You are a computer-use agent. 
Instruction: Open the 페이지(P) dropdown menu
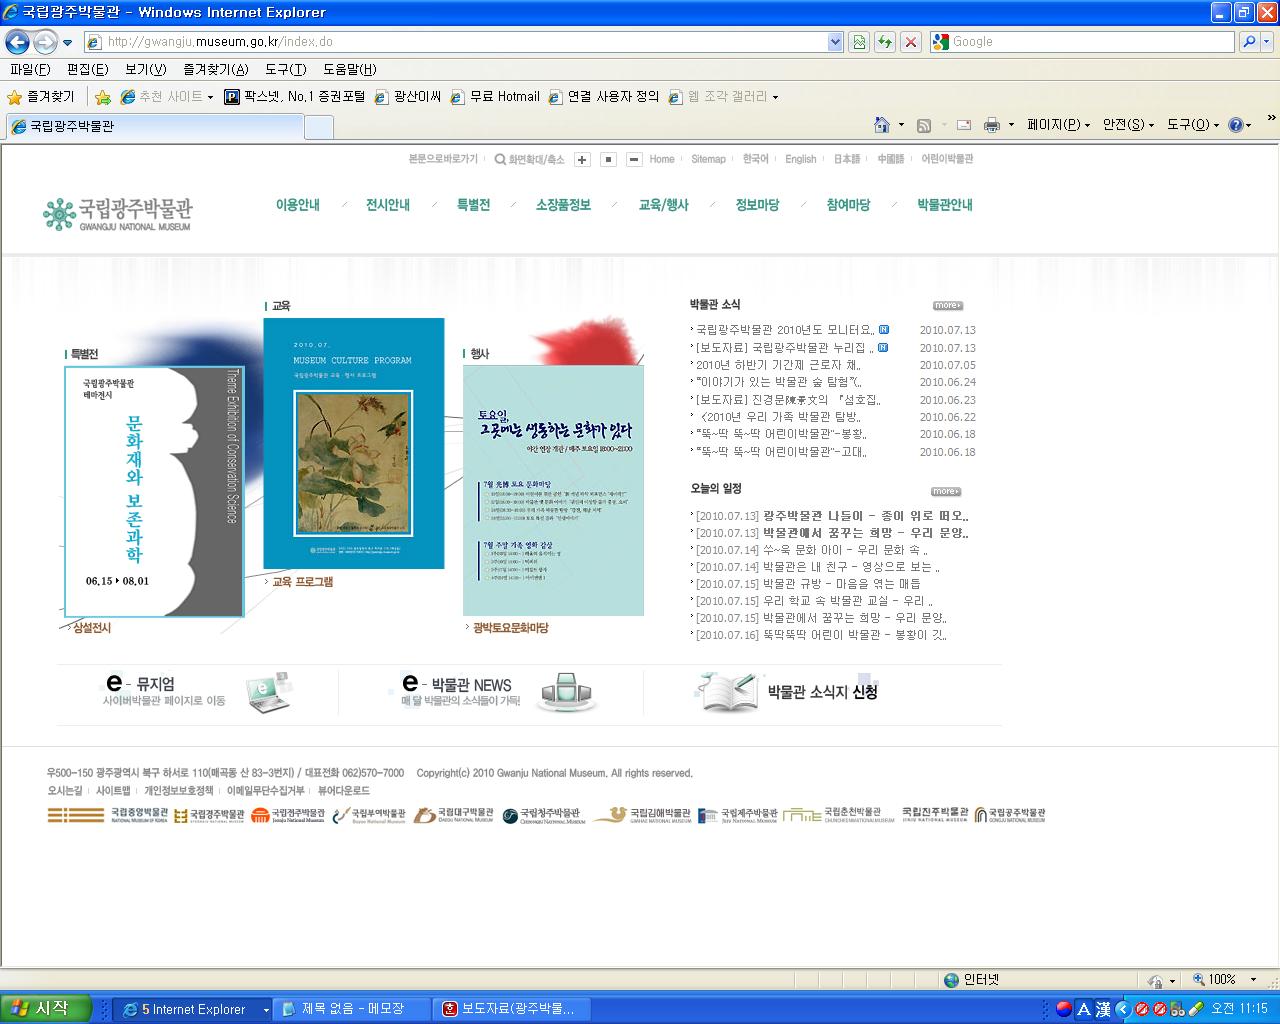tap(1058, 125)
